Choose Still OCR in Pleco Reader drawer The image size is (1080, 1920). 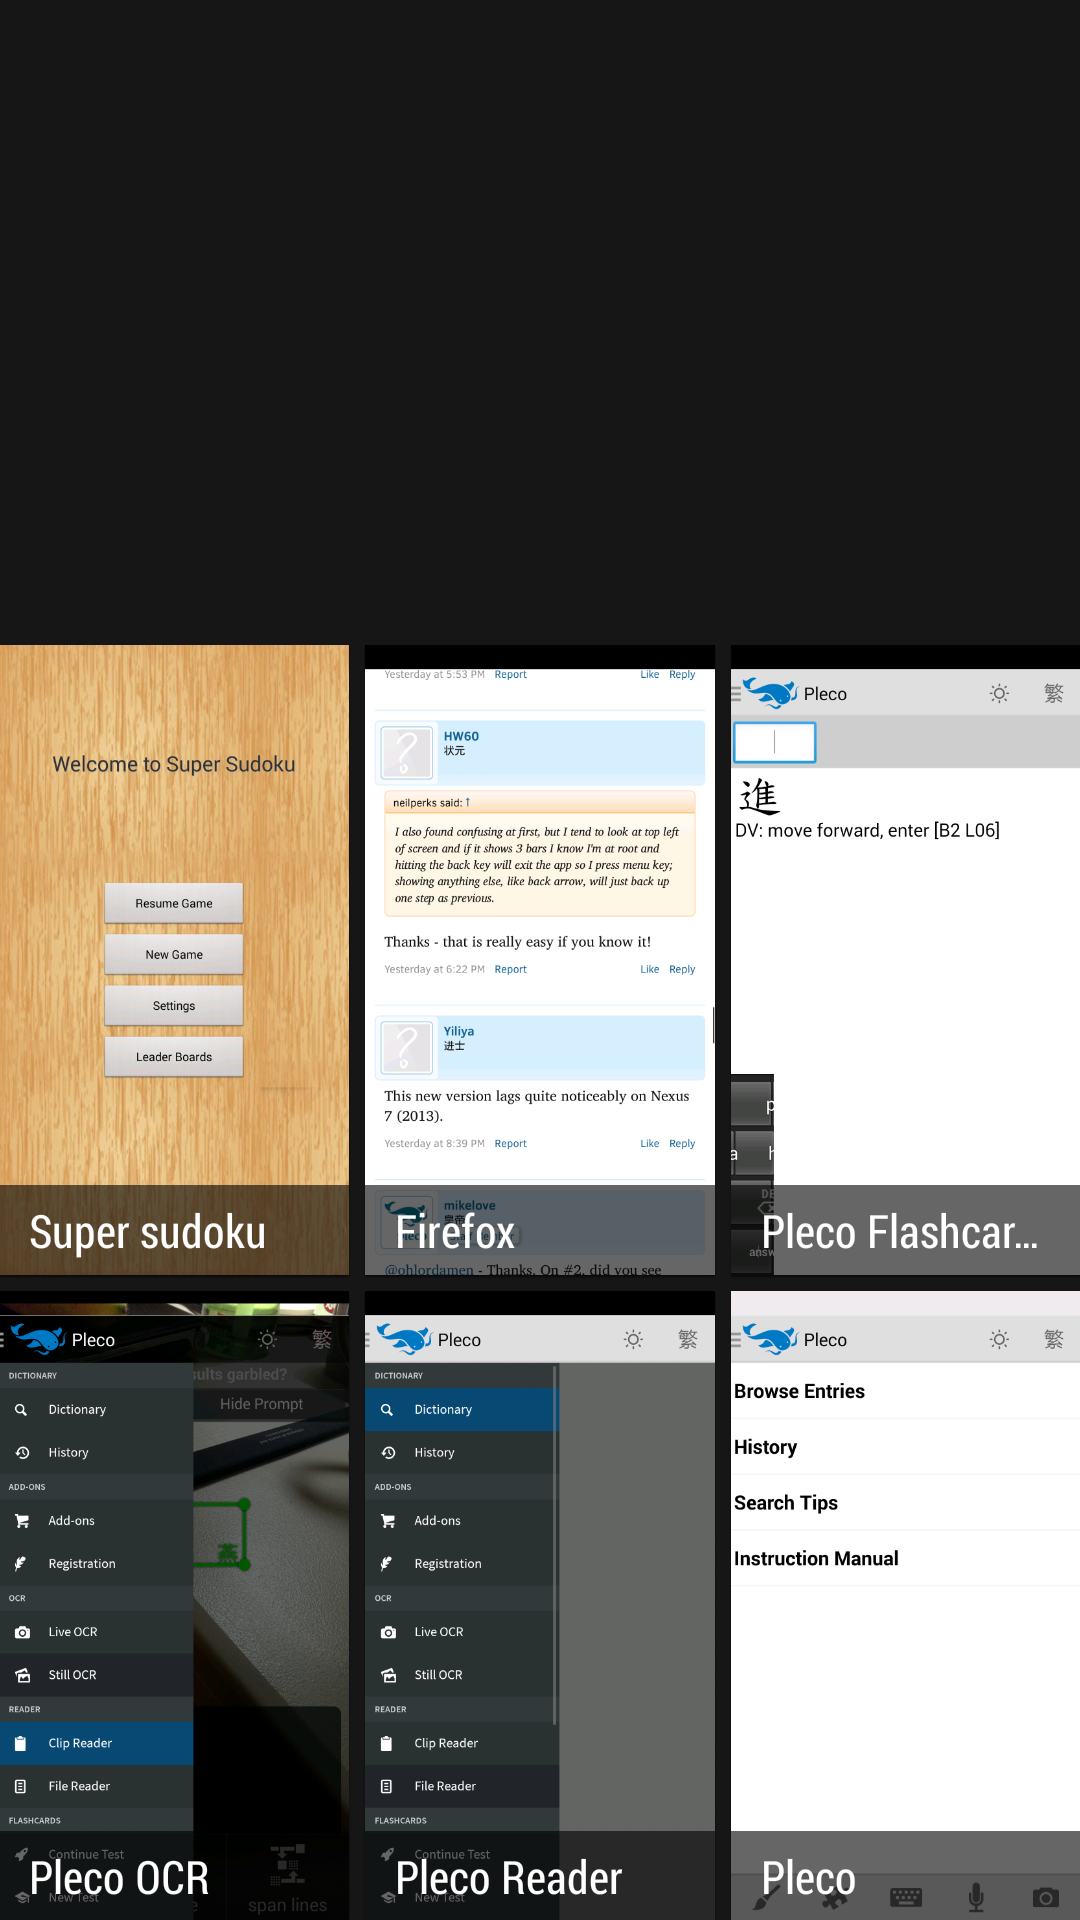click(462, 1675)
